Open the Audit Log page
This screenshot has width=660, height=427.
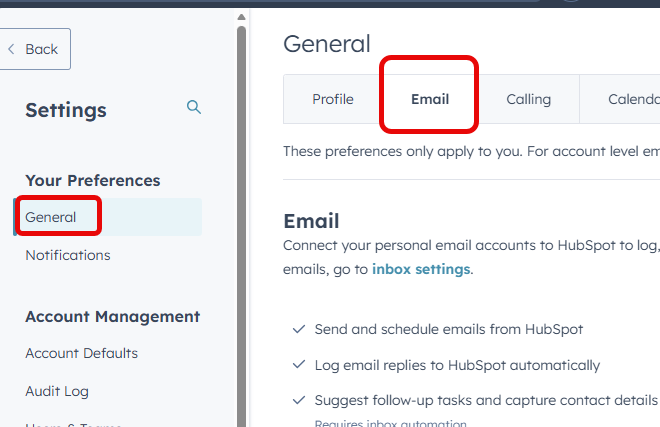(x=58, y=391)
